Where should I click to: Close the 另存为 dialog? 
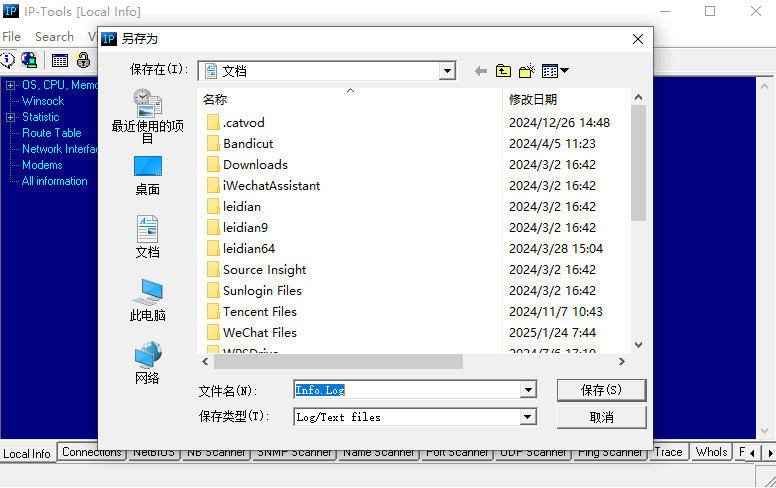tap(638, 39)
